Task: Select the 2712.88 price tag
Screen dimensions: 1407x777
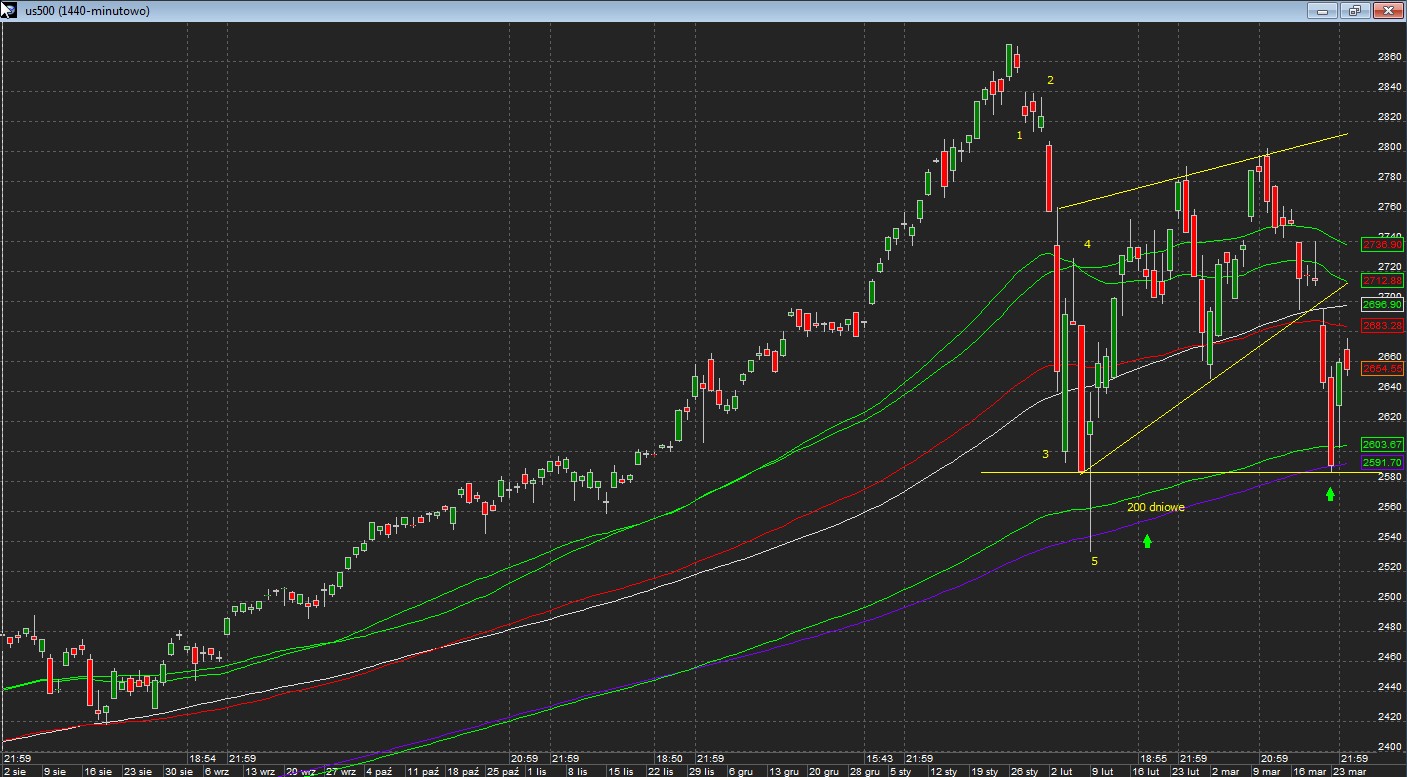Action: click(1383, 281)
